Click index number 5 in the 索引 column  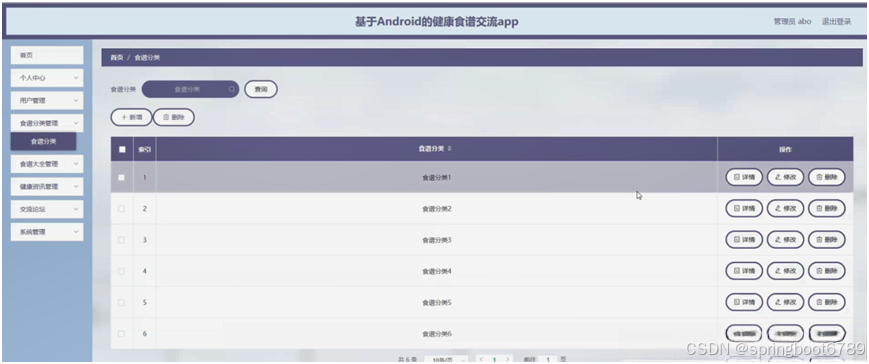[145, 303]
